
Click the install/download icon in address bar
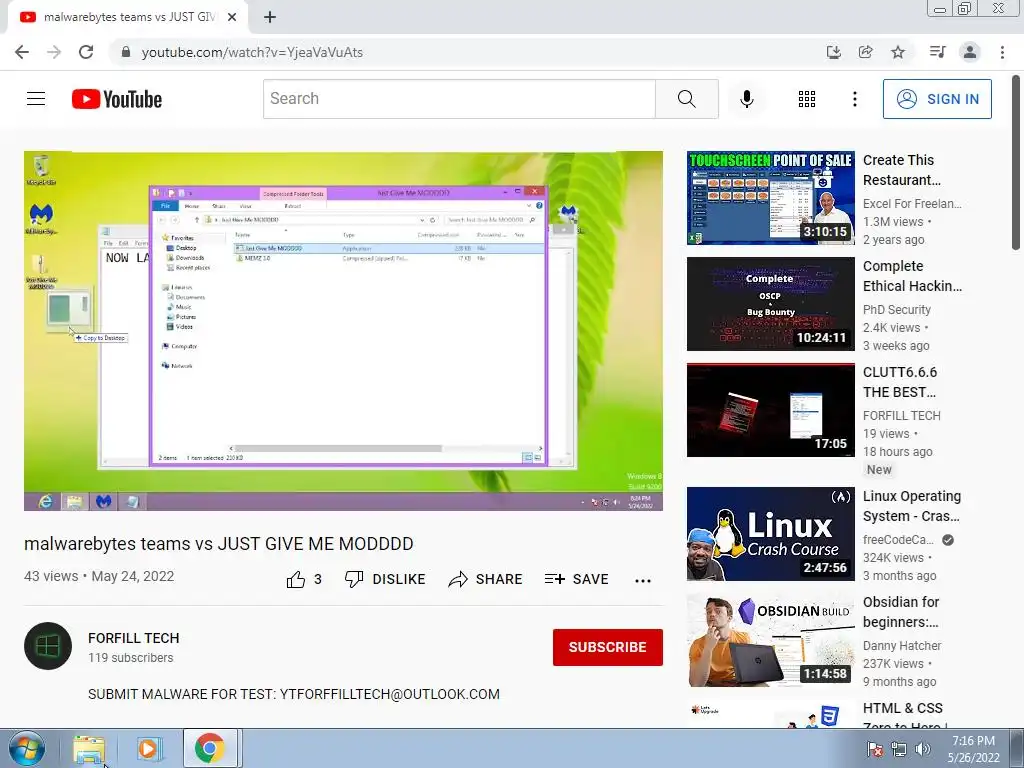click(x=833, y=52)
